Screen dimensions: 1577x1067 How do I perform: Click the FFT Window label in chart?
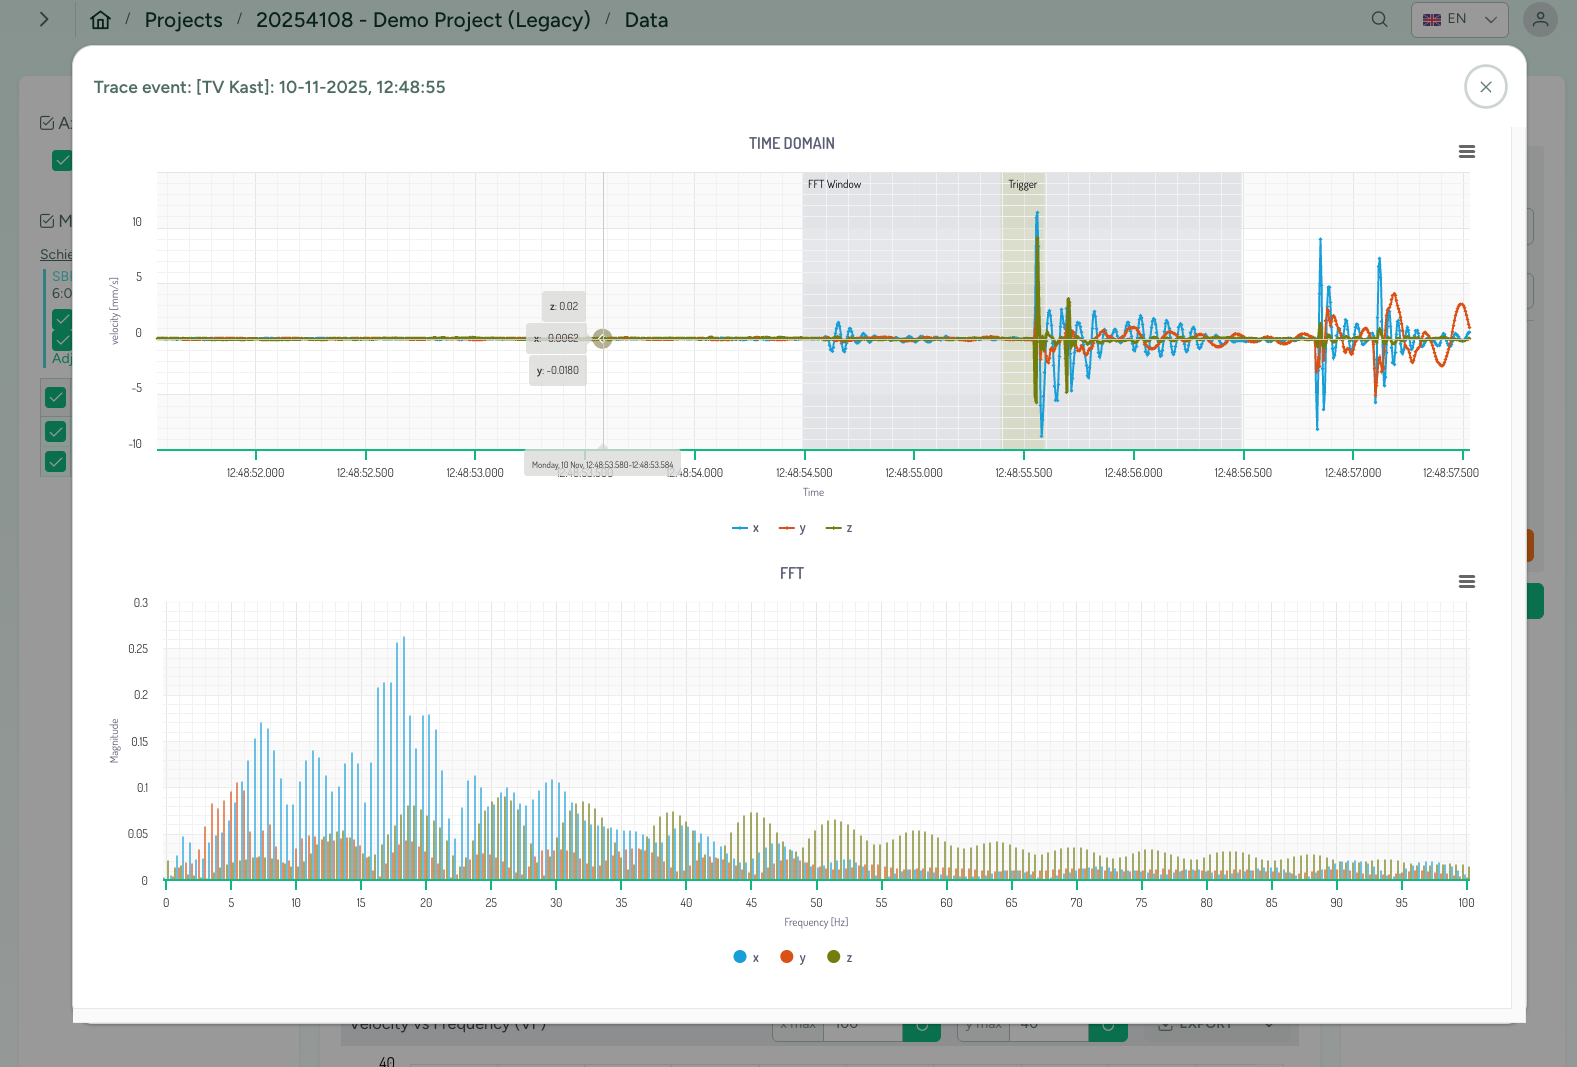pyautogui.click(x=834, y=184)
